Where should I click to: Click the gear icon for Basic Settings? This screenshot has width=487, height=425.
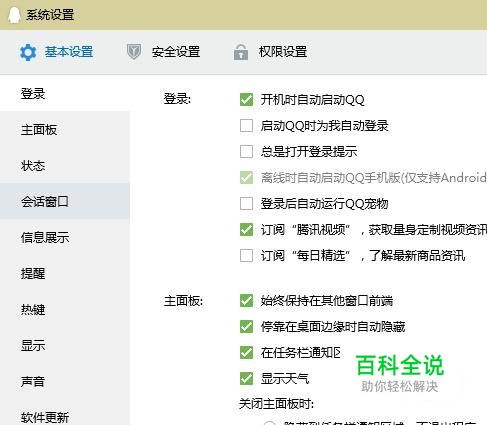(28, 52)
